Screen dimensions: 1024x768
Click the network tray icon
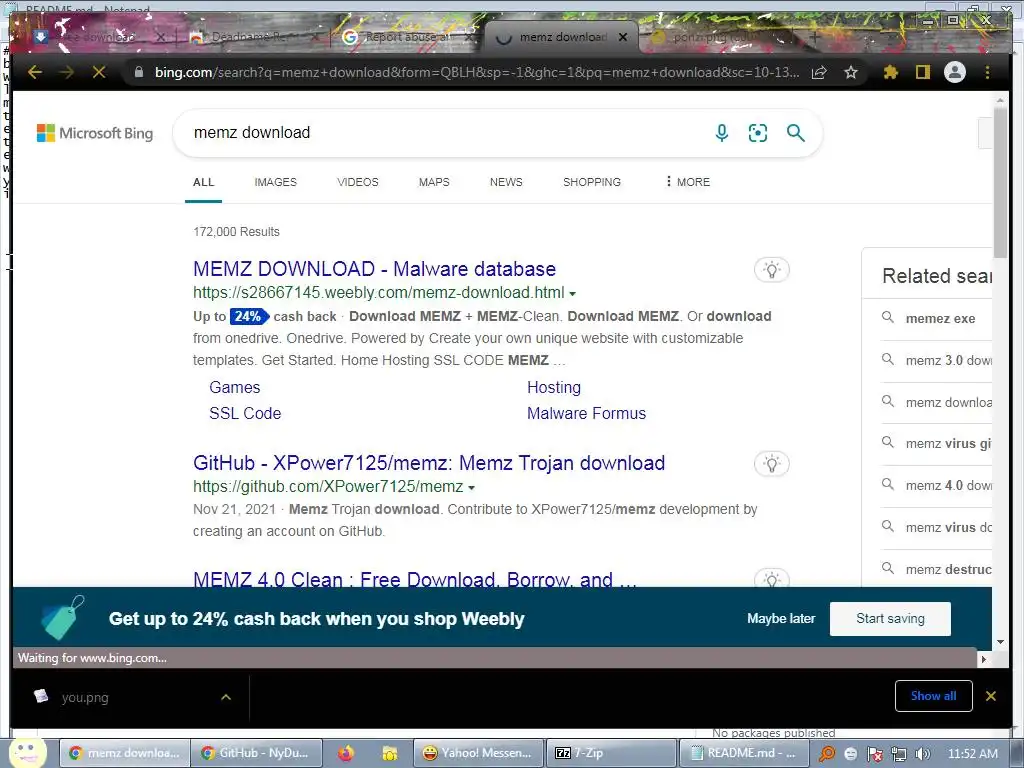coord(899,754)
